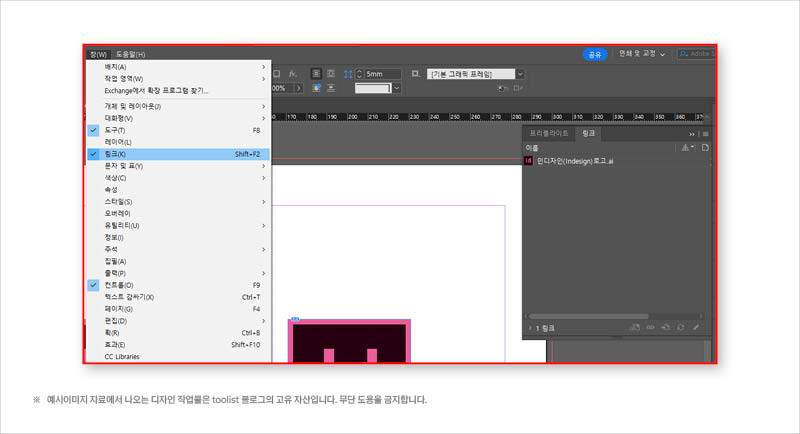Select 인디자인(Indesign)로고.ai link row
800x434 pixels.
pos(617,161)
